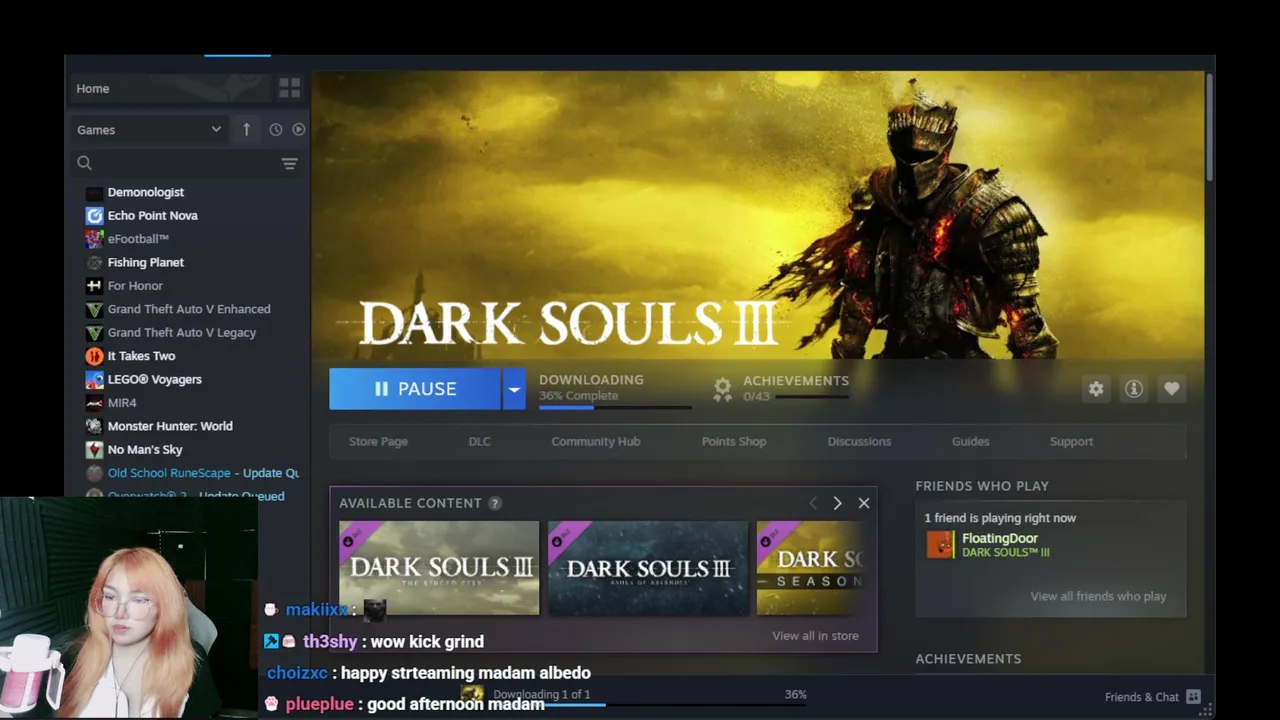Select Grand Theft Auto V Legacy
The width and height of the screenshot is (1280, 720).
182,333
